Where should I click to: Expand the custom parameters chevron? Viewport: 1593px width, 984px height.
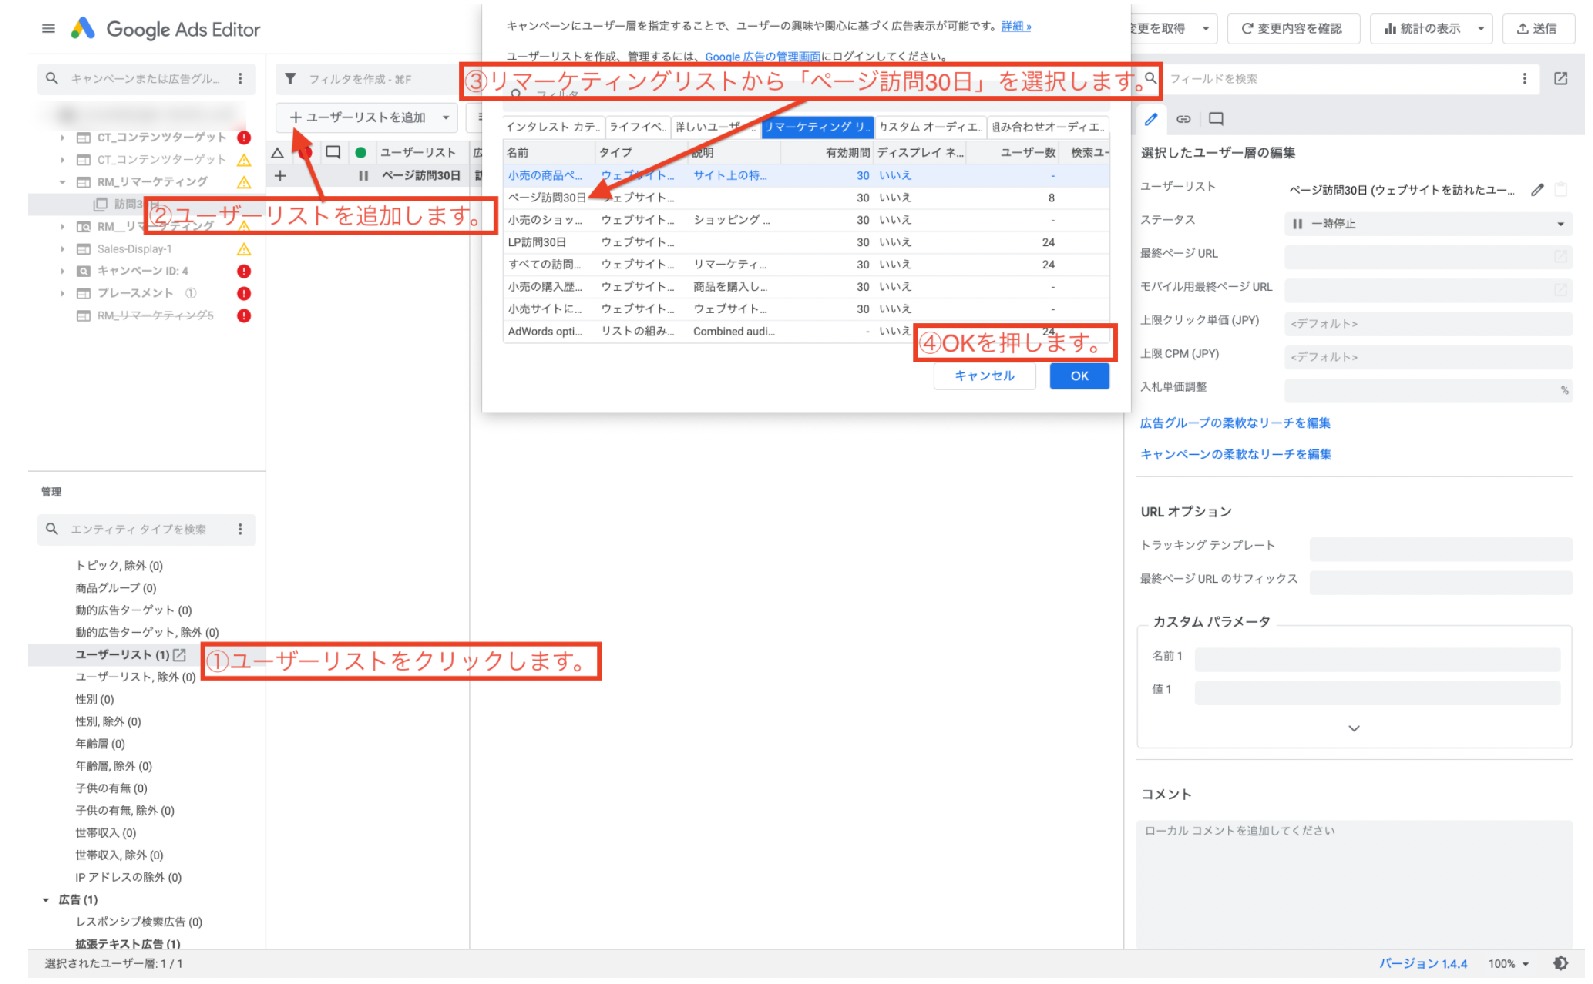(1354, 728)
